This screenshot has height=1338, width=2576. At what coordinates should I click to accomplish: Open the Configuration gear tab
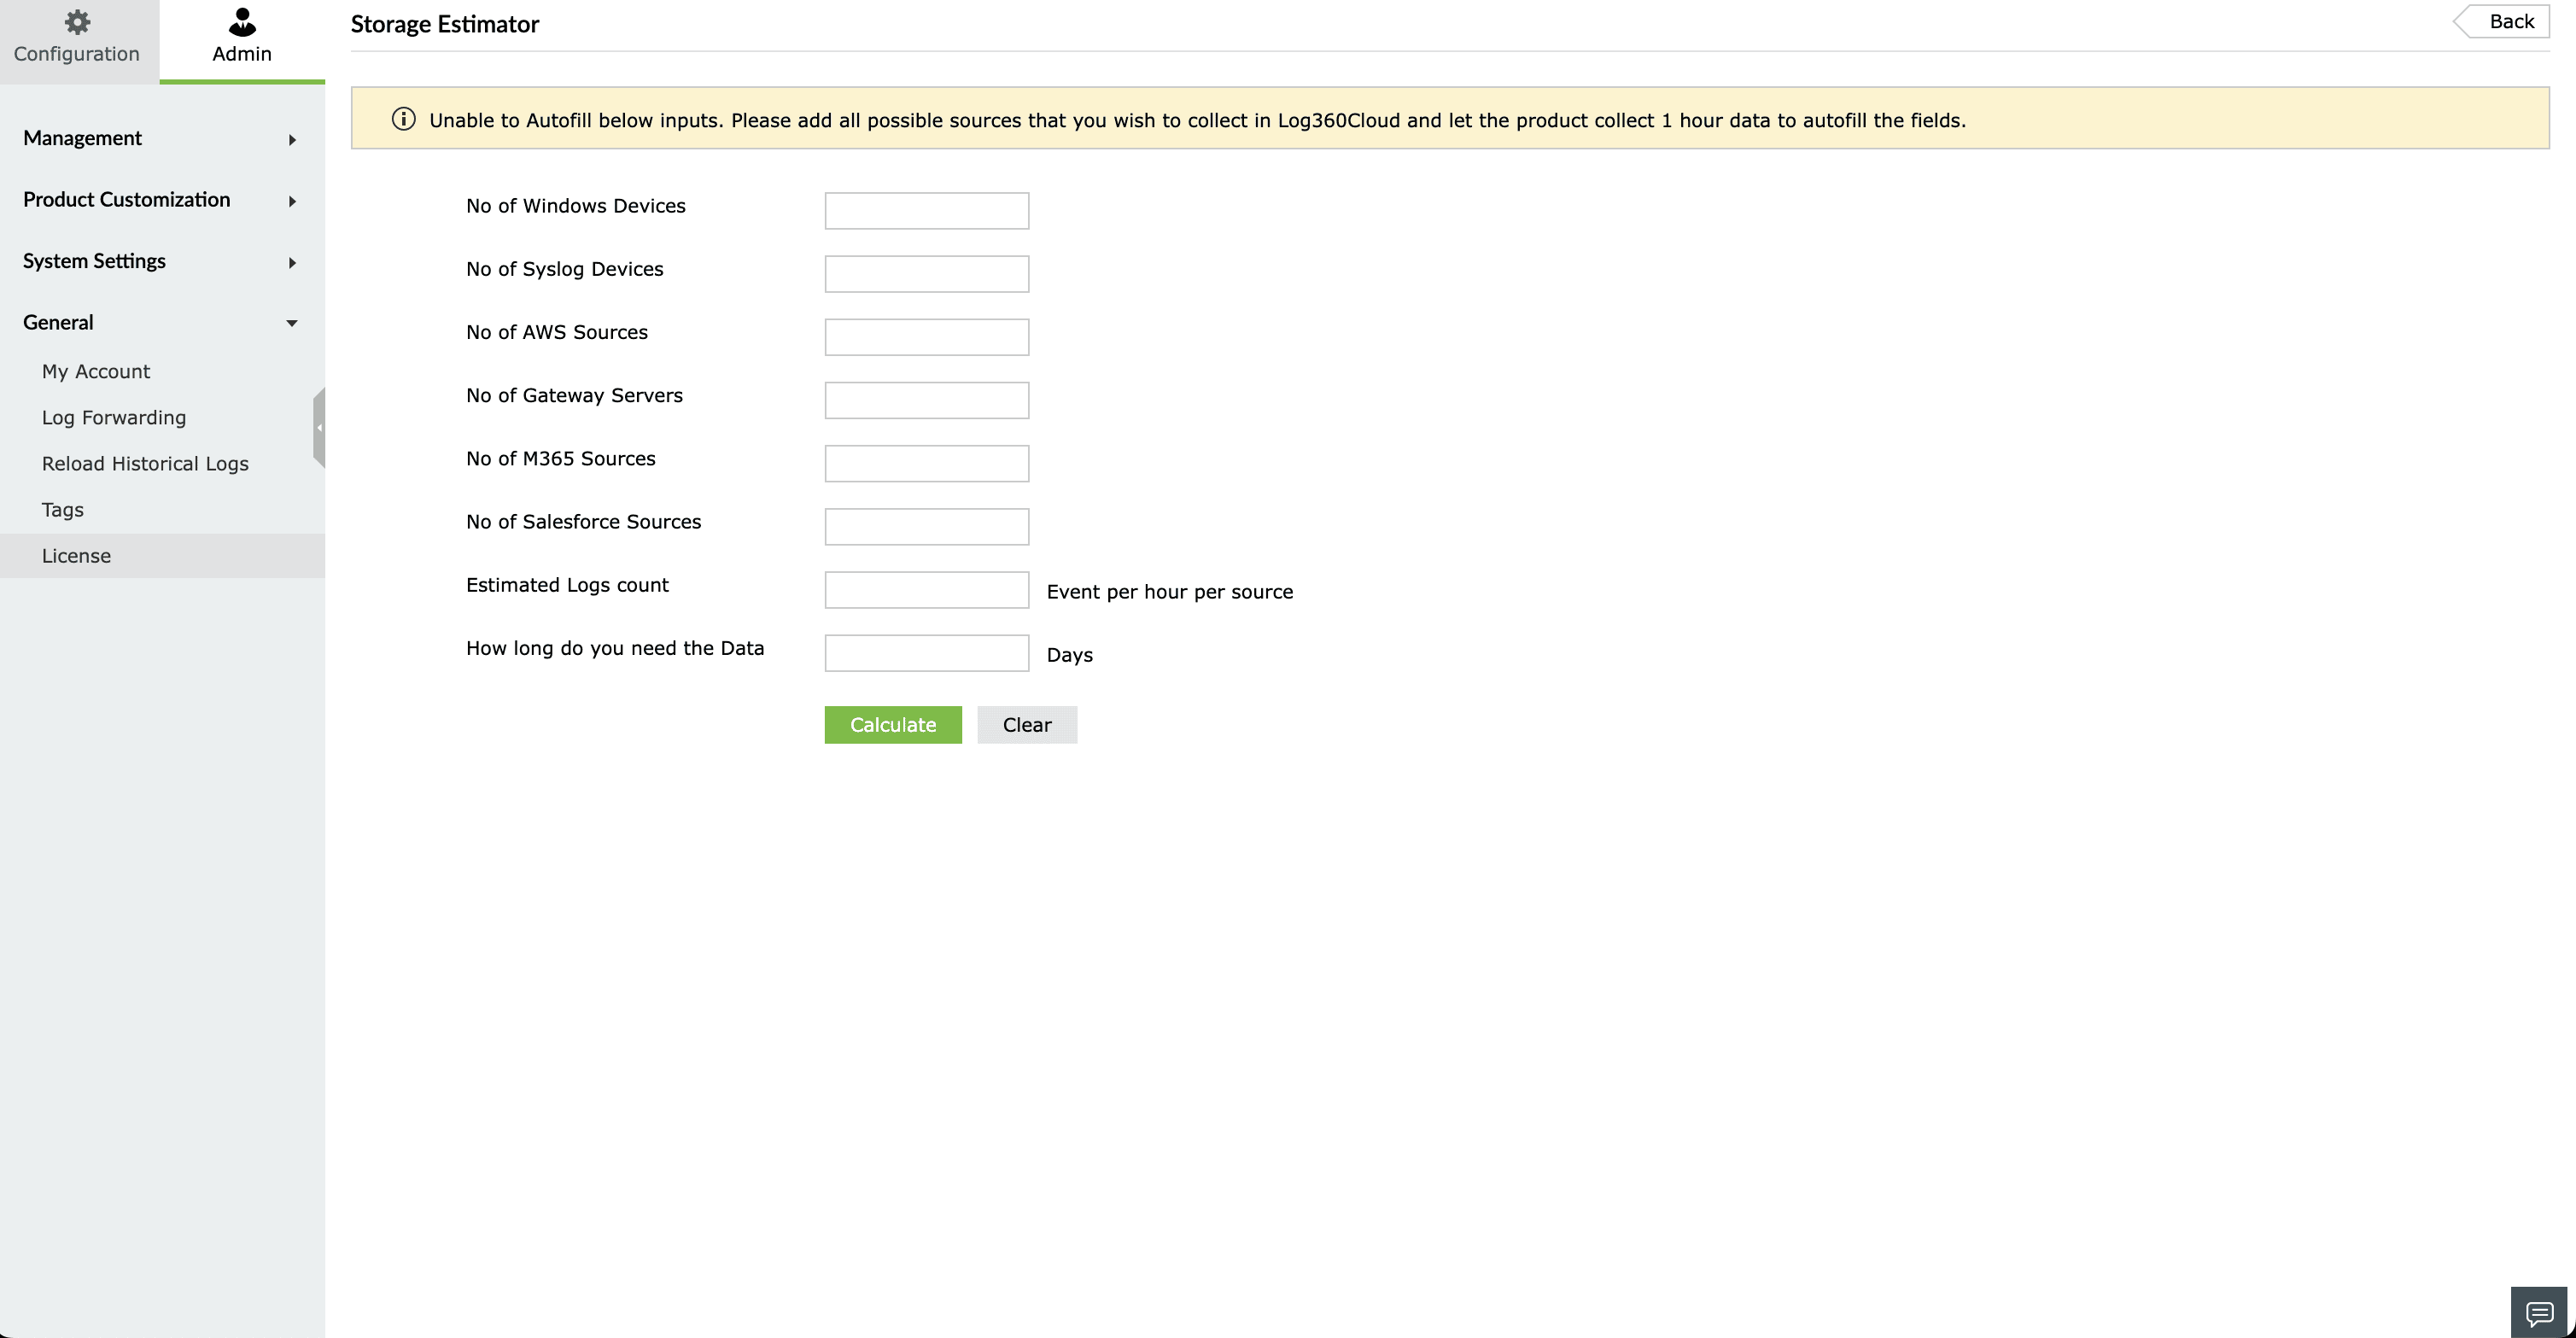(77, 38)
